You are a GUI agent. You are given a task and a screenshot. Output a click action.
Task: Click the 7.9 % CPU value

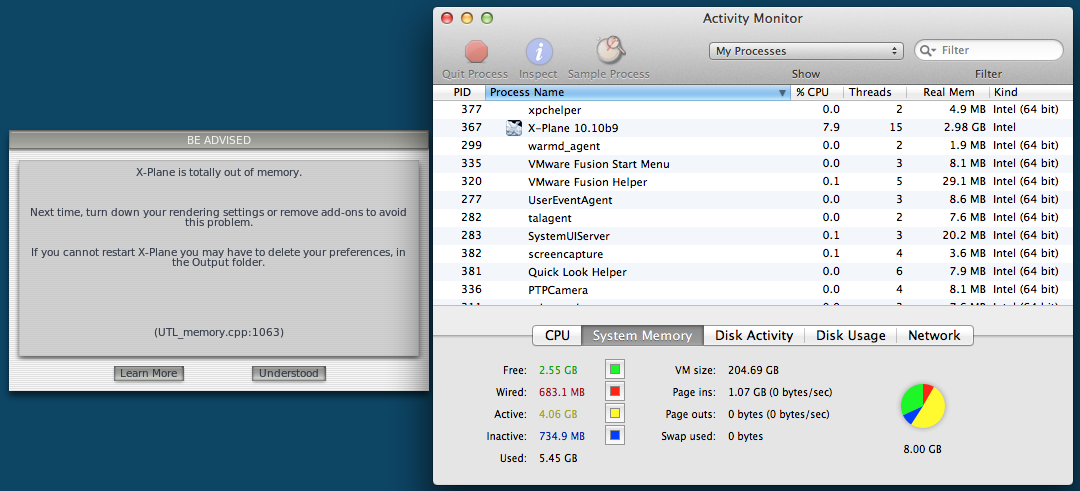pyautogui.click(x=831, y=127)
